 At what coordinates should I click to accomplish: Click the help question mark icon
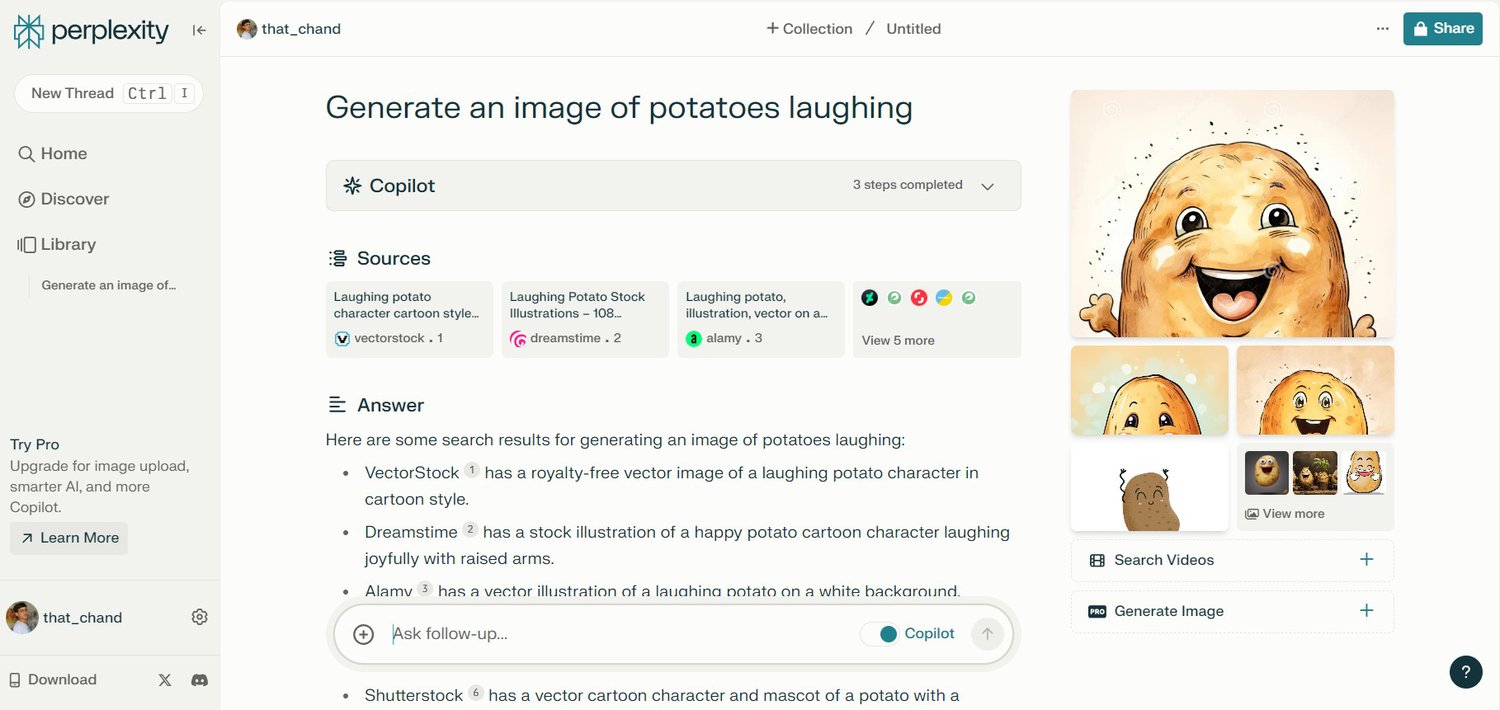click(1465, 672)
